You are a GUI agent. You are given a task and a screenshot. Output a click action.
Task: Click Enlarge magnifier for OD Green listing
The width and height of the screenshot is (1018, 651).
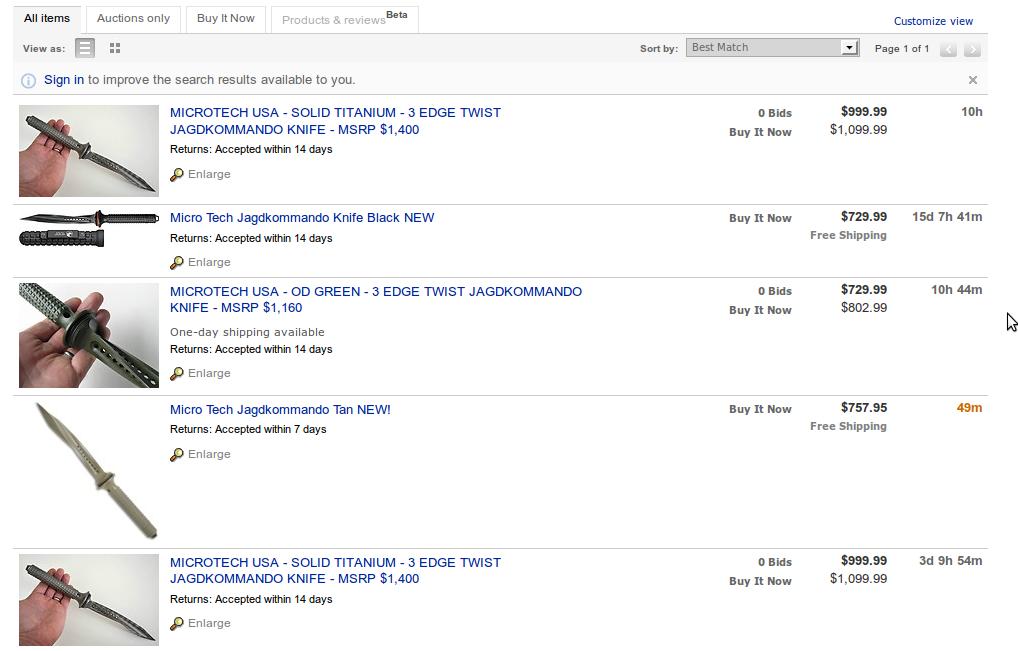(177, 373)
